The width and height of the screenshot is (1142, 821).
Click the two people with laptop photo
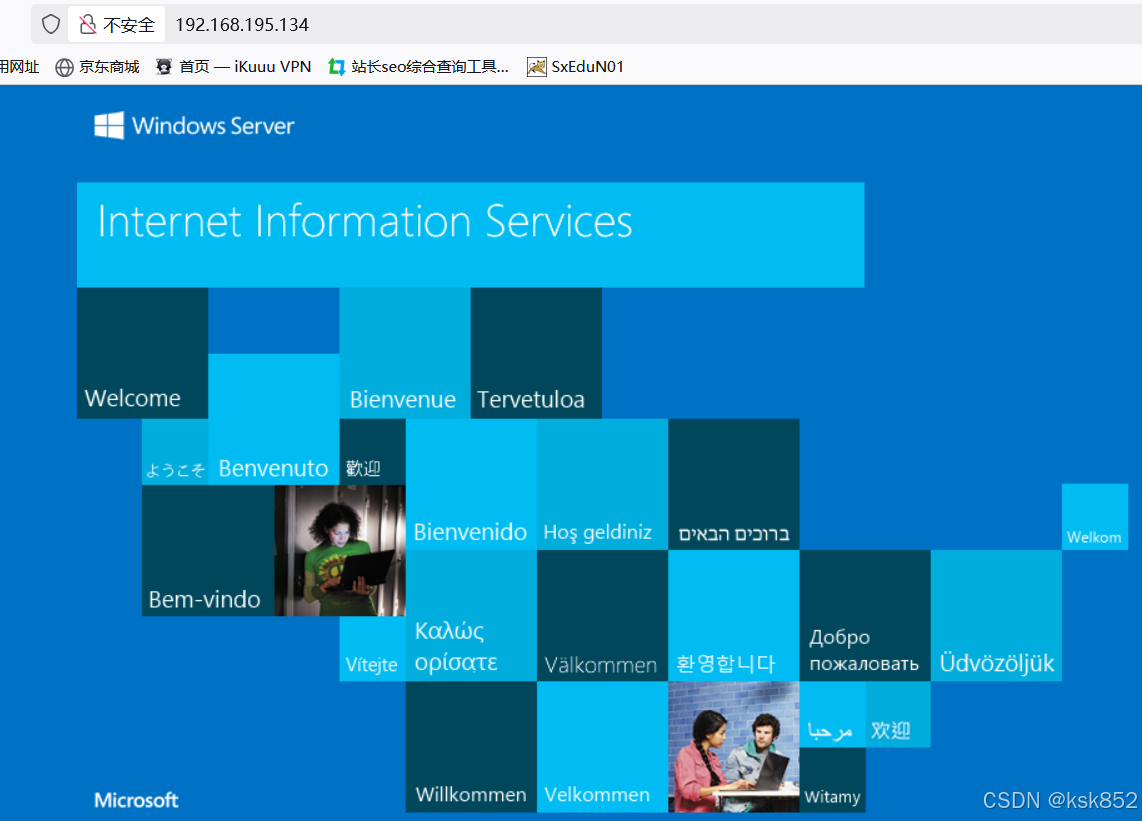(734, 747)
